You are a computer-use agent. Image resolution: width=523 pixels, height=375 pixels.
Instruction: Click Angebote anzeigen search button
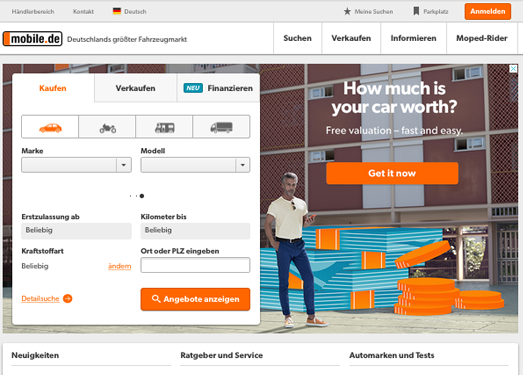[x=195, y=299]
